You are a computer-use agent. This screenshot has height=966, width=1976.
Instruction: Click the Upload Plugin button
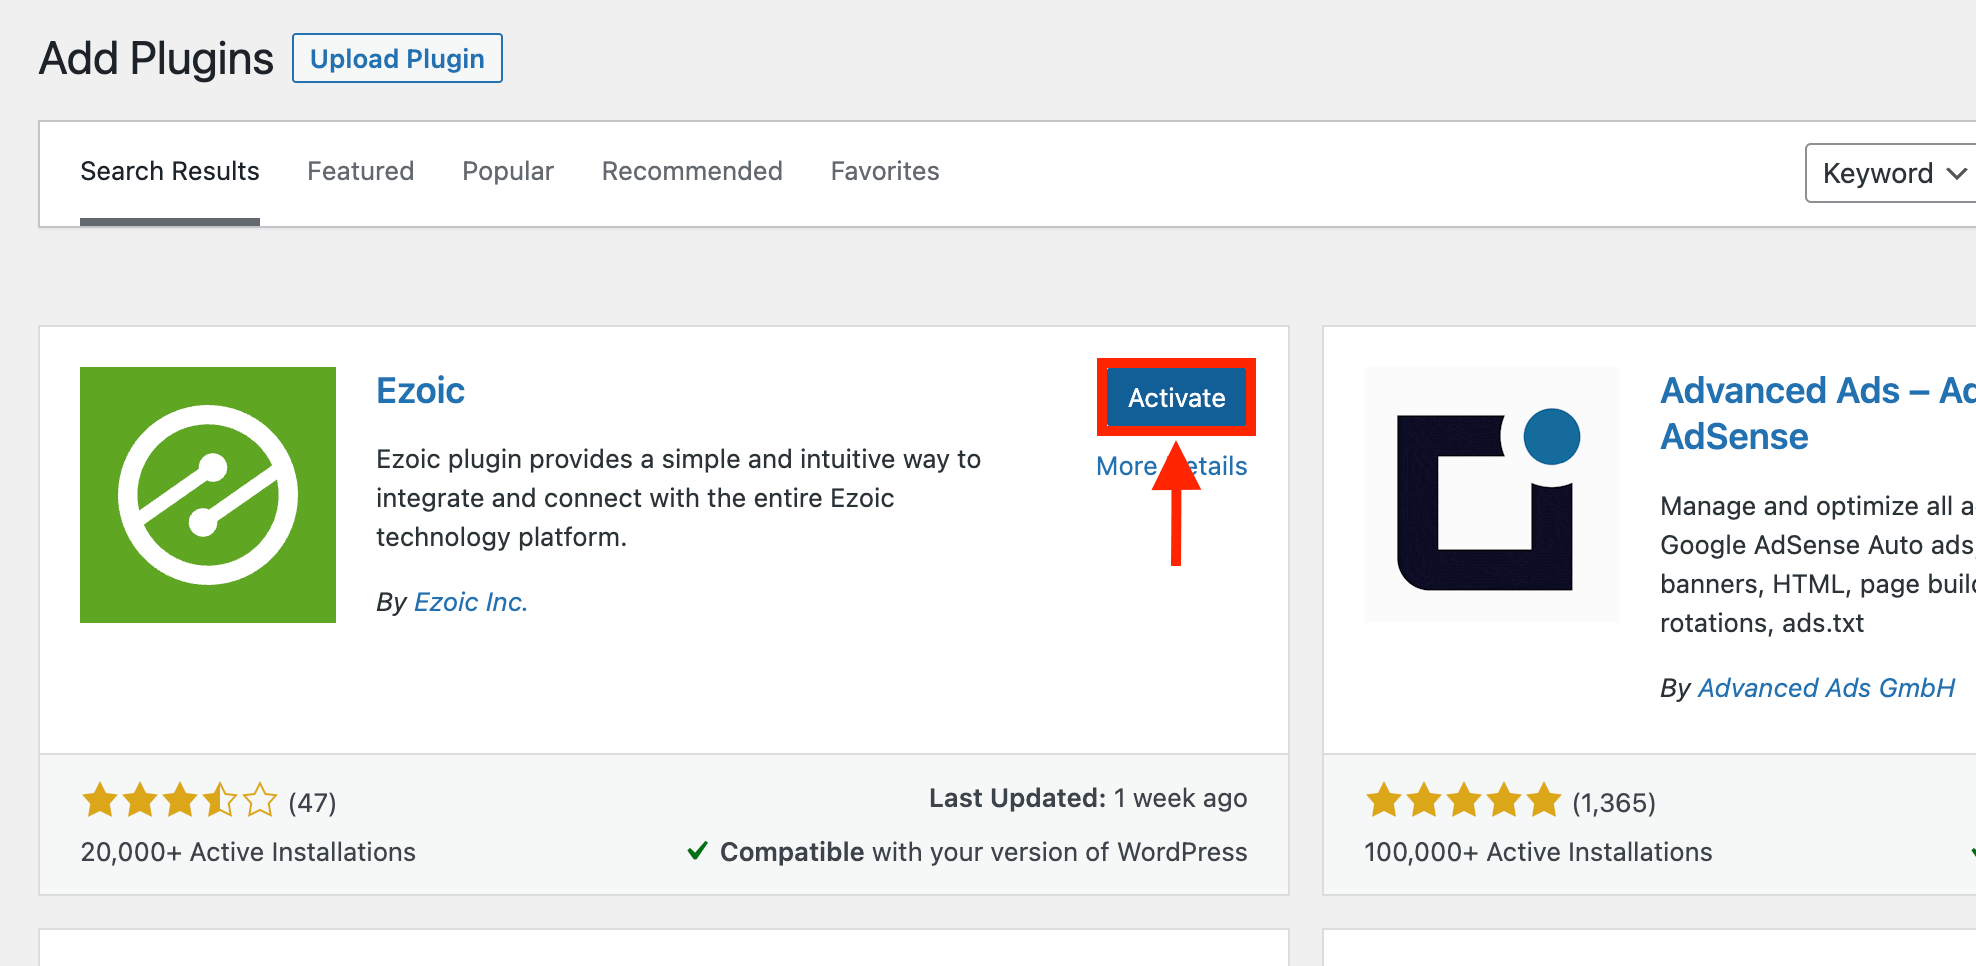click(397, 58)
